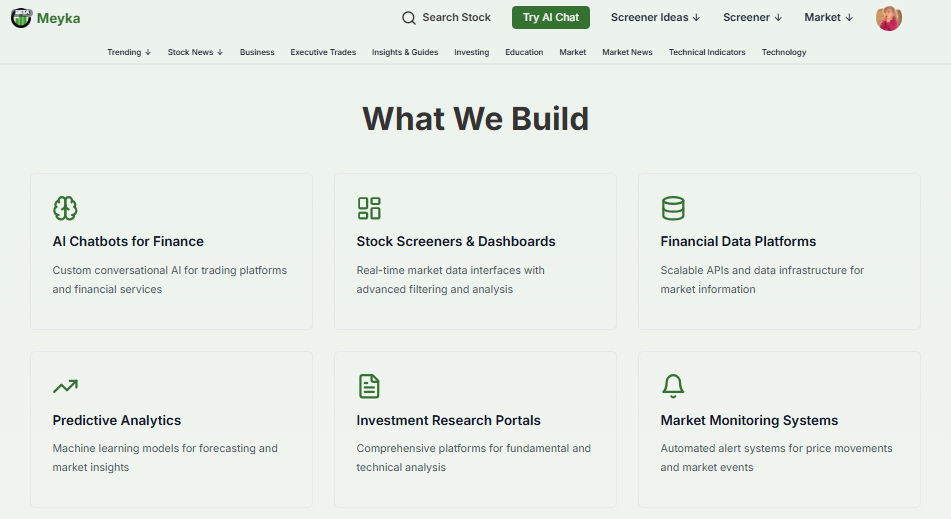Screen dimensions: 951x519
Task: Click the Market Monitoring Systems heading
Action: [x=749, y=420]
